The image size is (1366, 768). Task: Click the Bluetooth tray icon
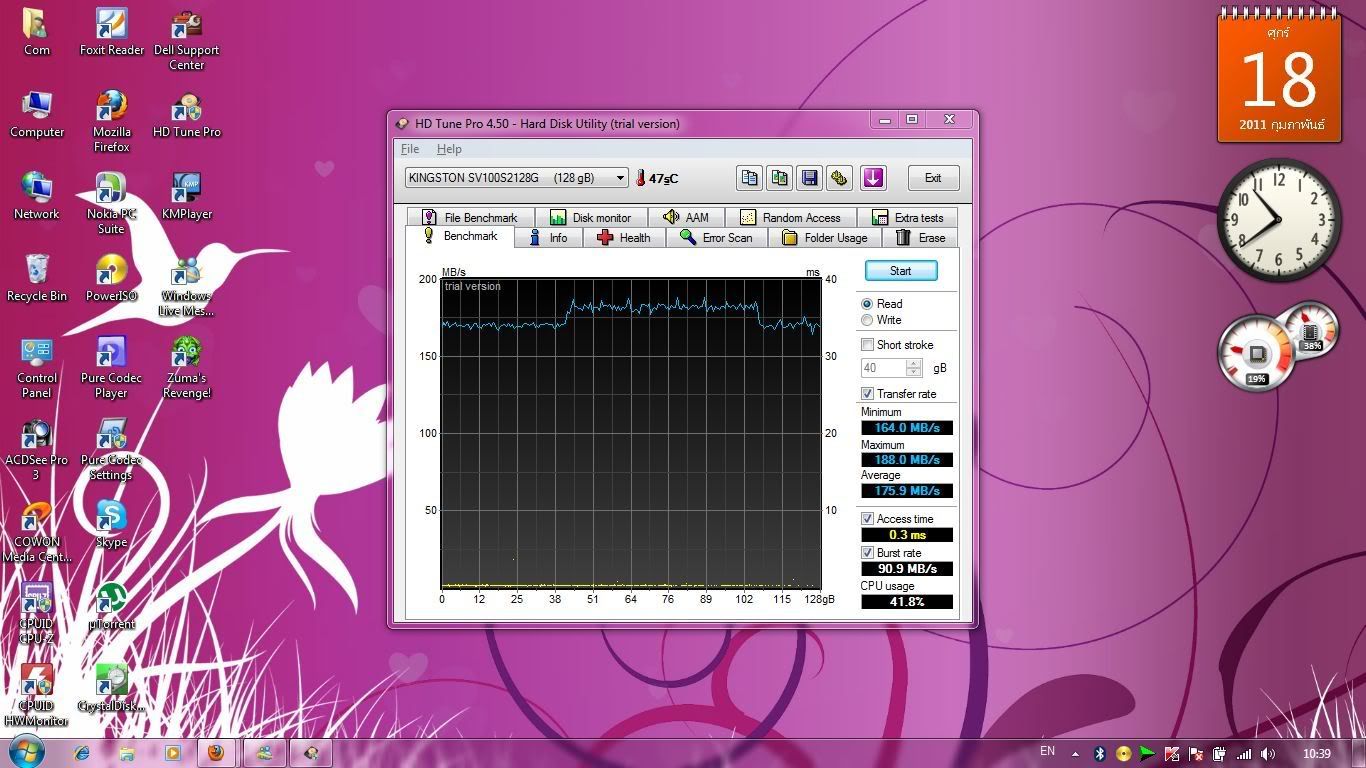tap(1099, 754)
